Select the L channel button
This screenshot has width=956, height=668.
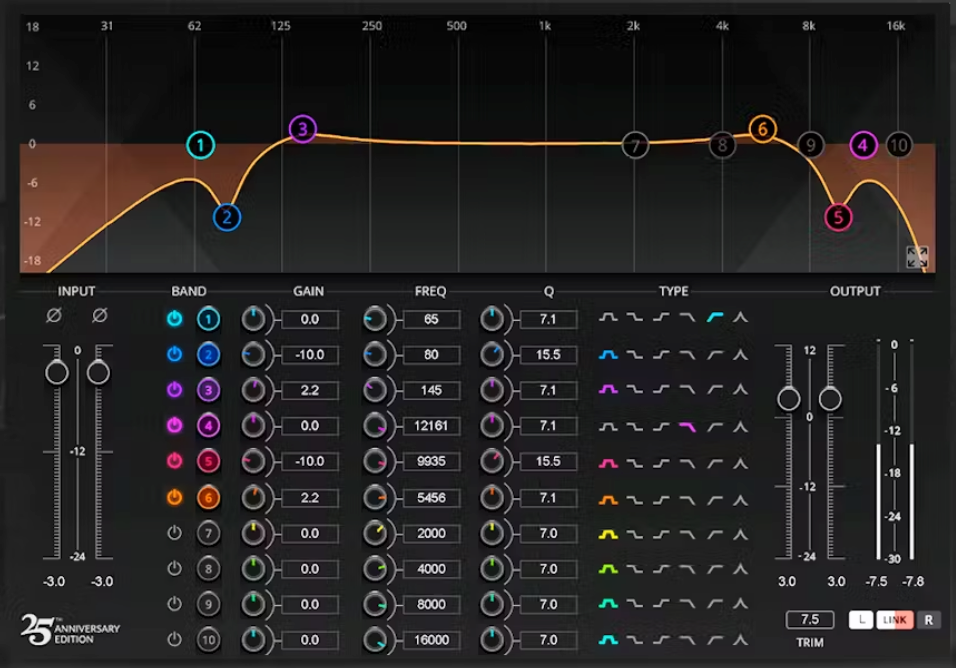pos(861,620)
